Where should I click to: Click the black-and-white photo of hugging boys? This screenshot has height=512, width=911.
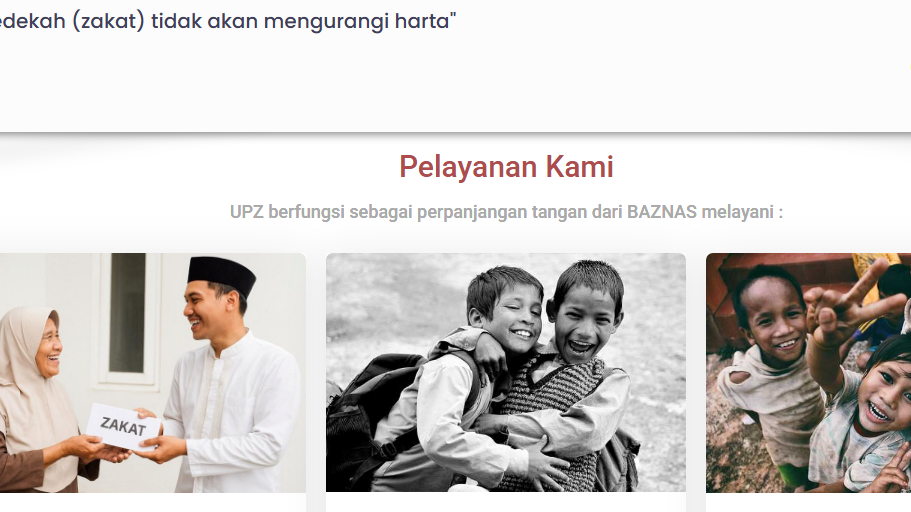pyautogui.click(x=505, y=373)
